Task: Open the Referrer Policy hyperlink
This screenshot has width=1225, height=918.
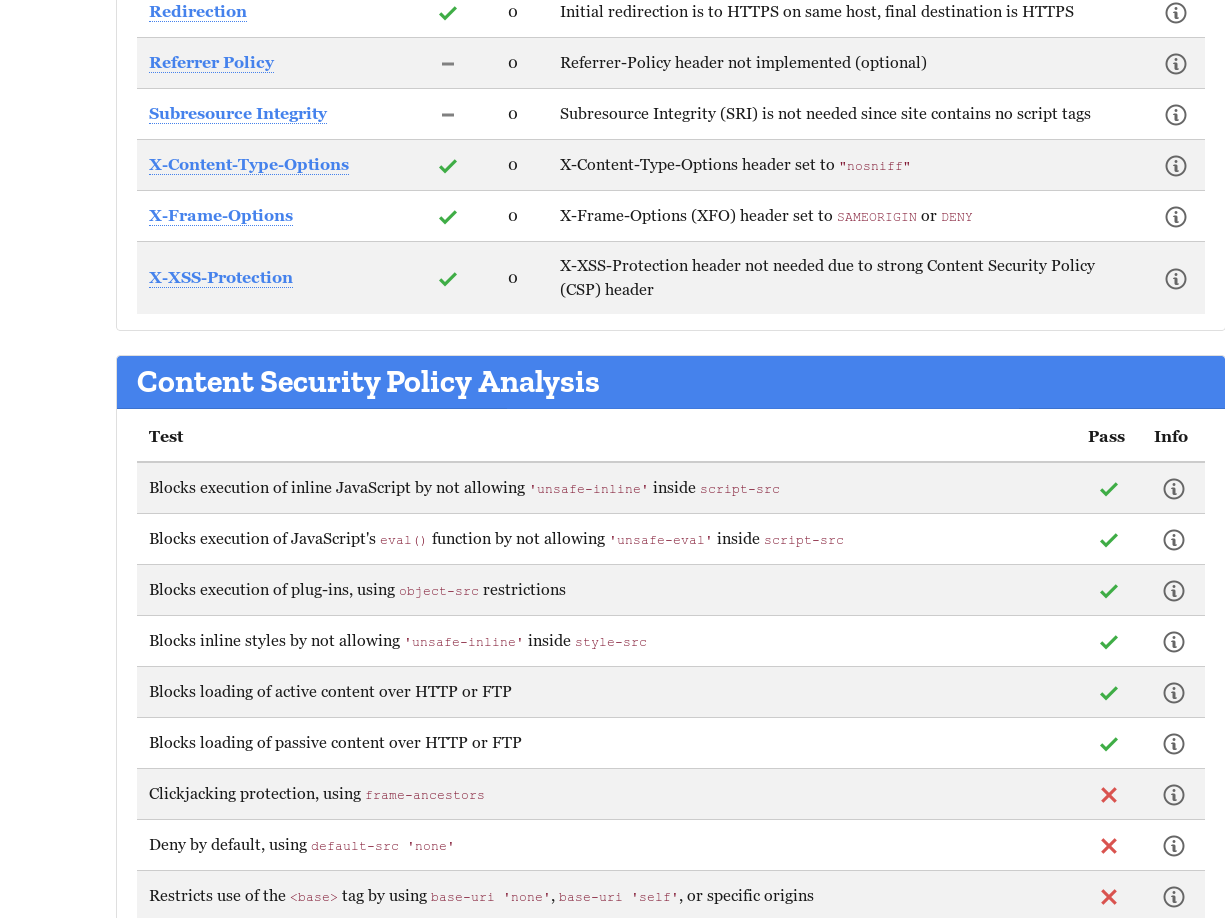Action: pos(211,63)
